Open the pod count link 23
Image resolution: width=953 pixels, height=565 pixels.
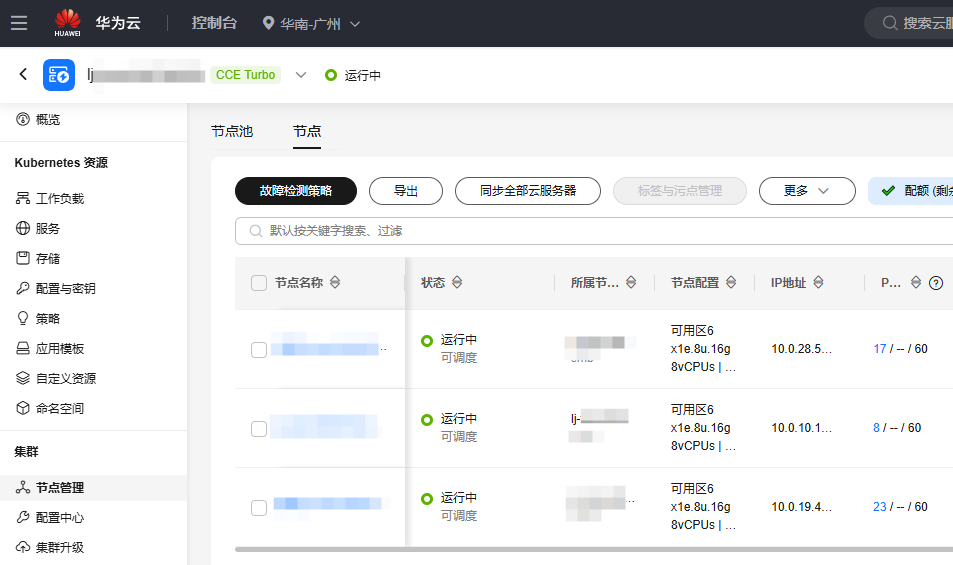(x=879, y=507)
